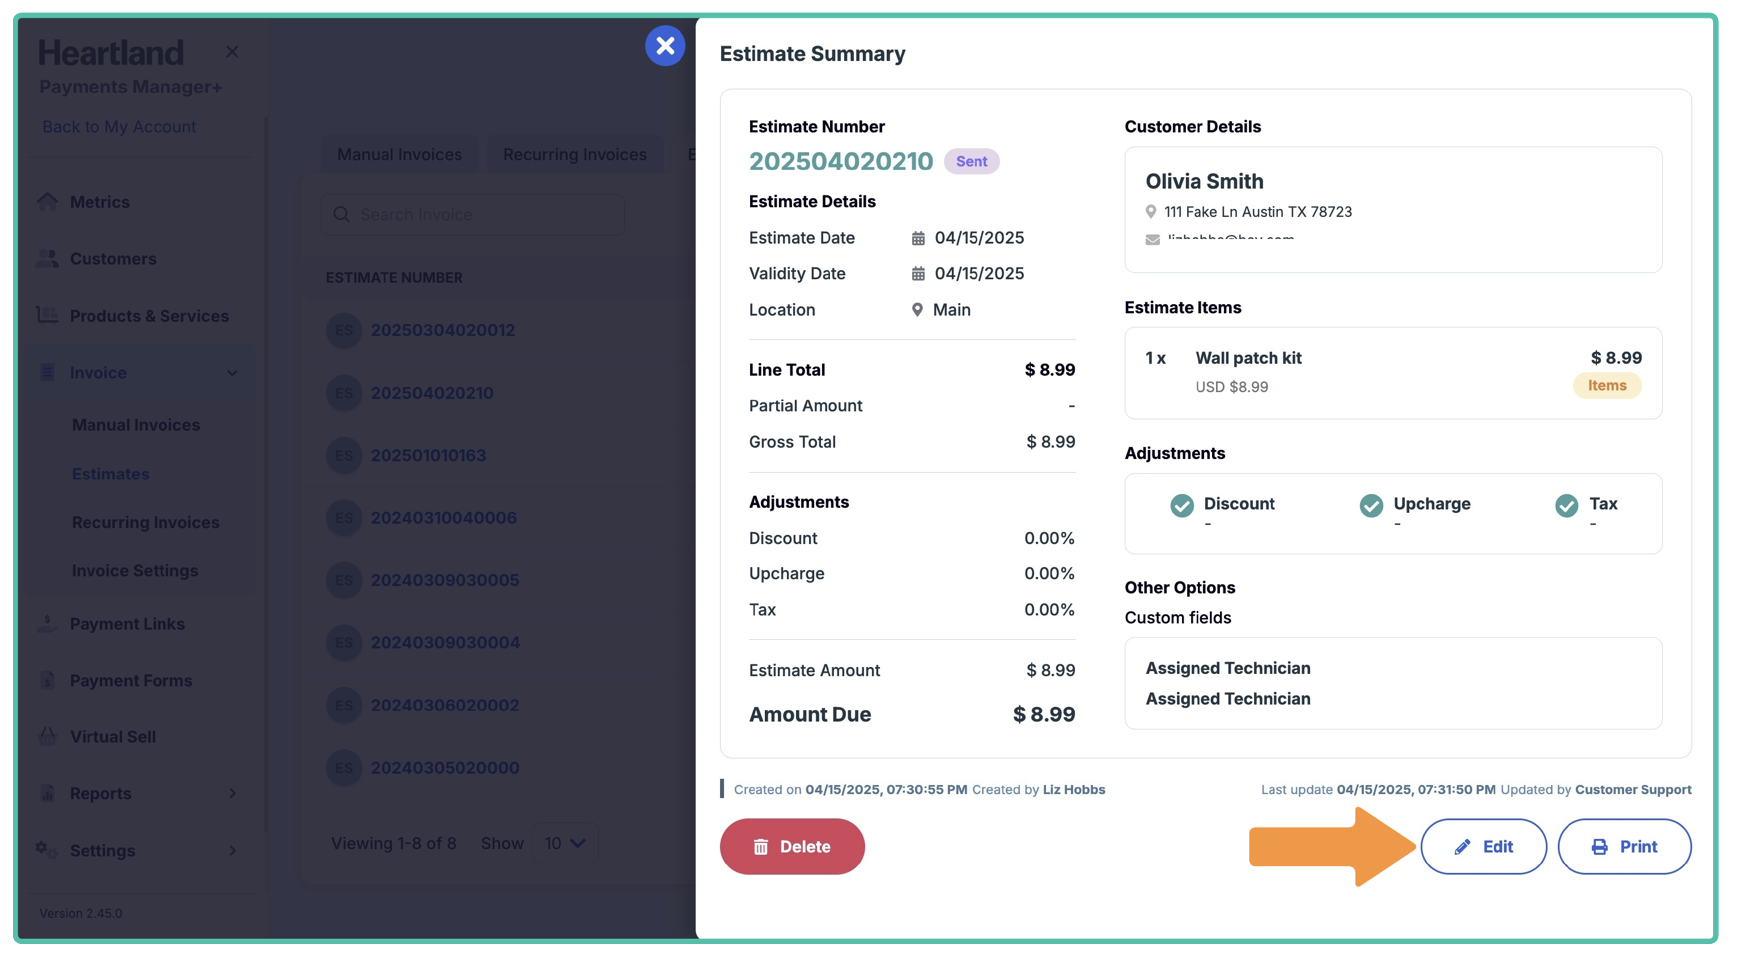This screenshot has width=1756, height=974.
Task: Expand the Reports submenu arrow
Action: click(x=232, y=794)
